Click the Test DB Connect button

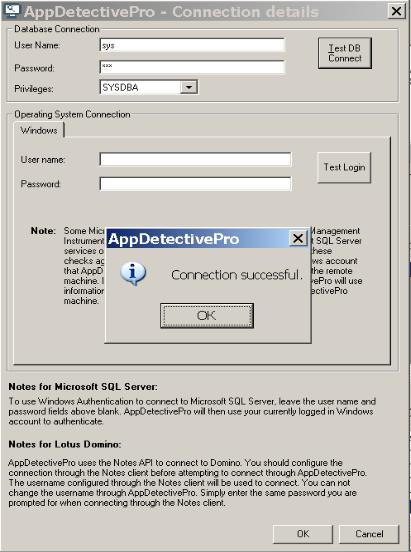tap(345, 53)
